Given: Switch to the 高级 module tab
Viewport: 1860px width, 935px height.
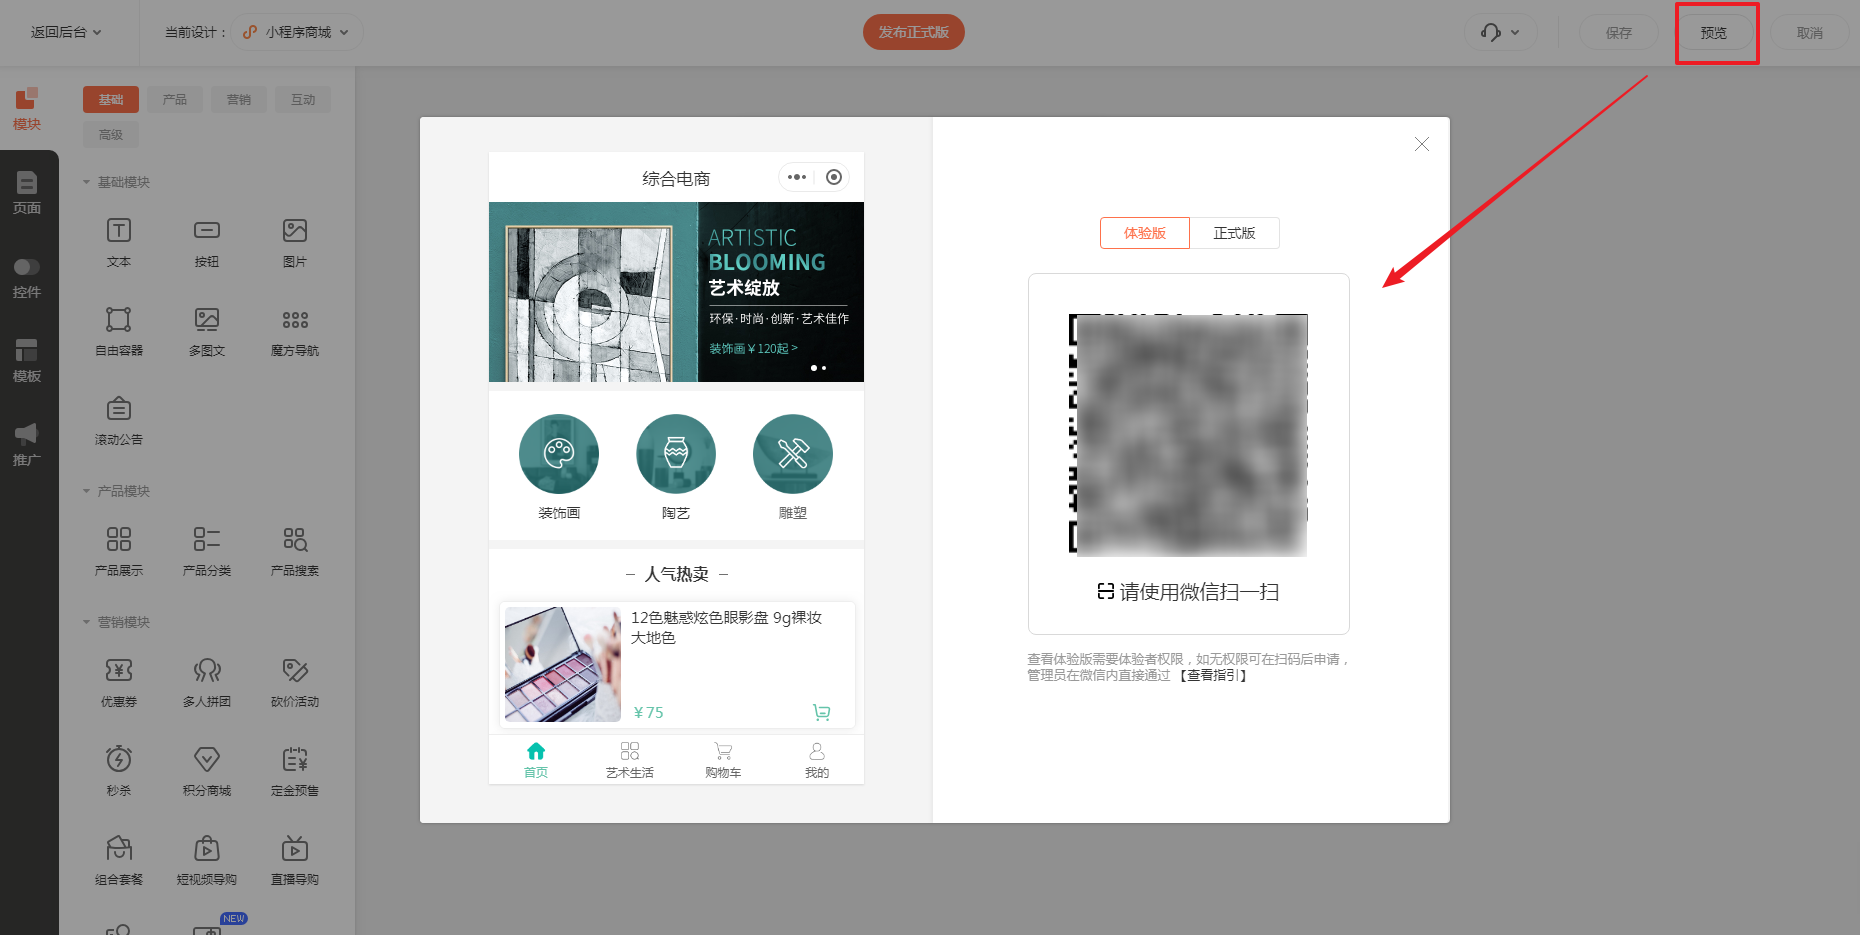Looking at the screenshot, I should pos(111,135).
